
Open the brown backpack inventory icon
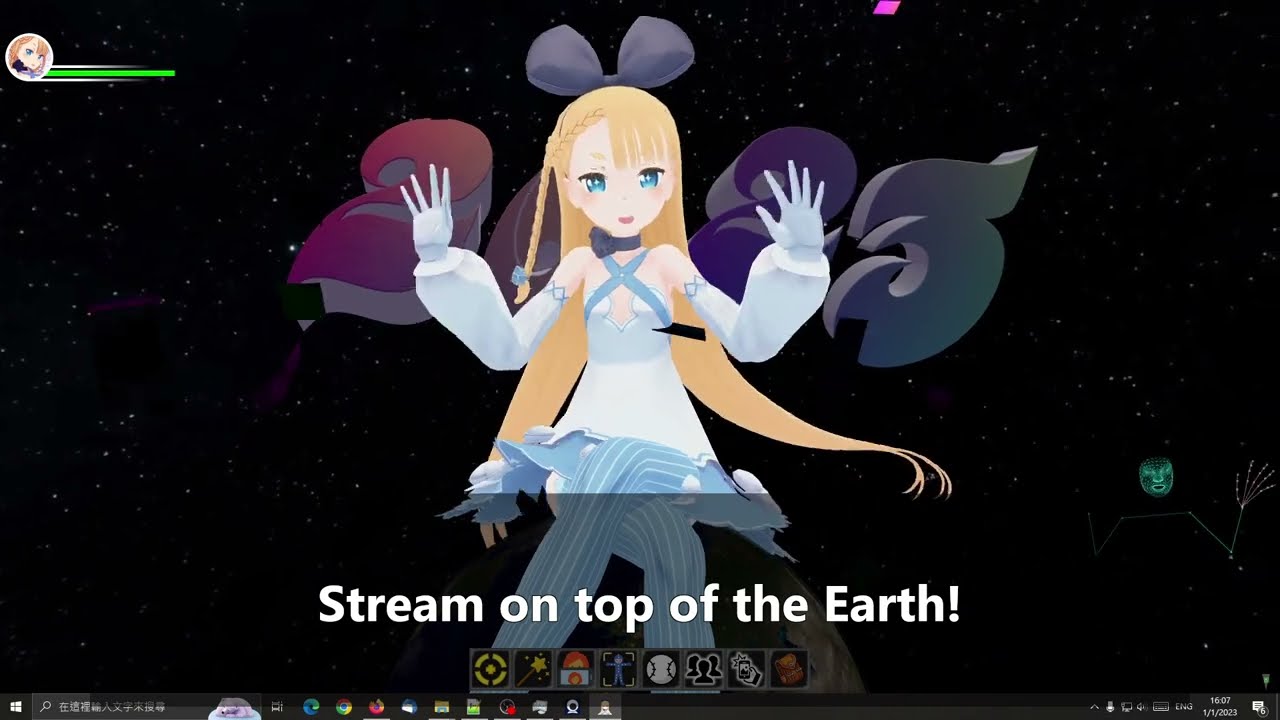coord(789,669)
